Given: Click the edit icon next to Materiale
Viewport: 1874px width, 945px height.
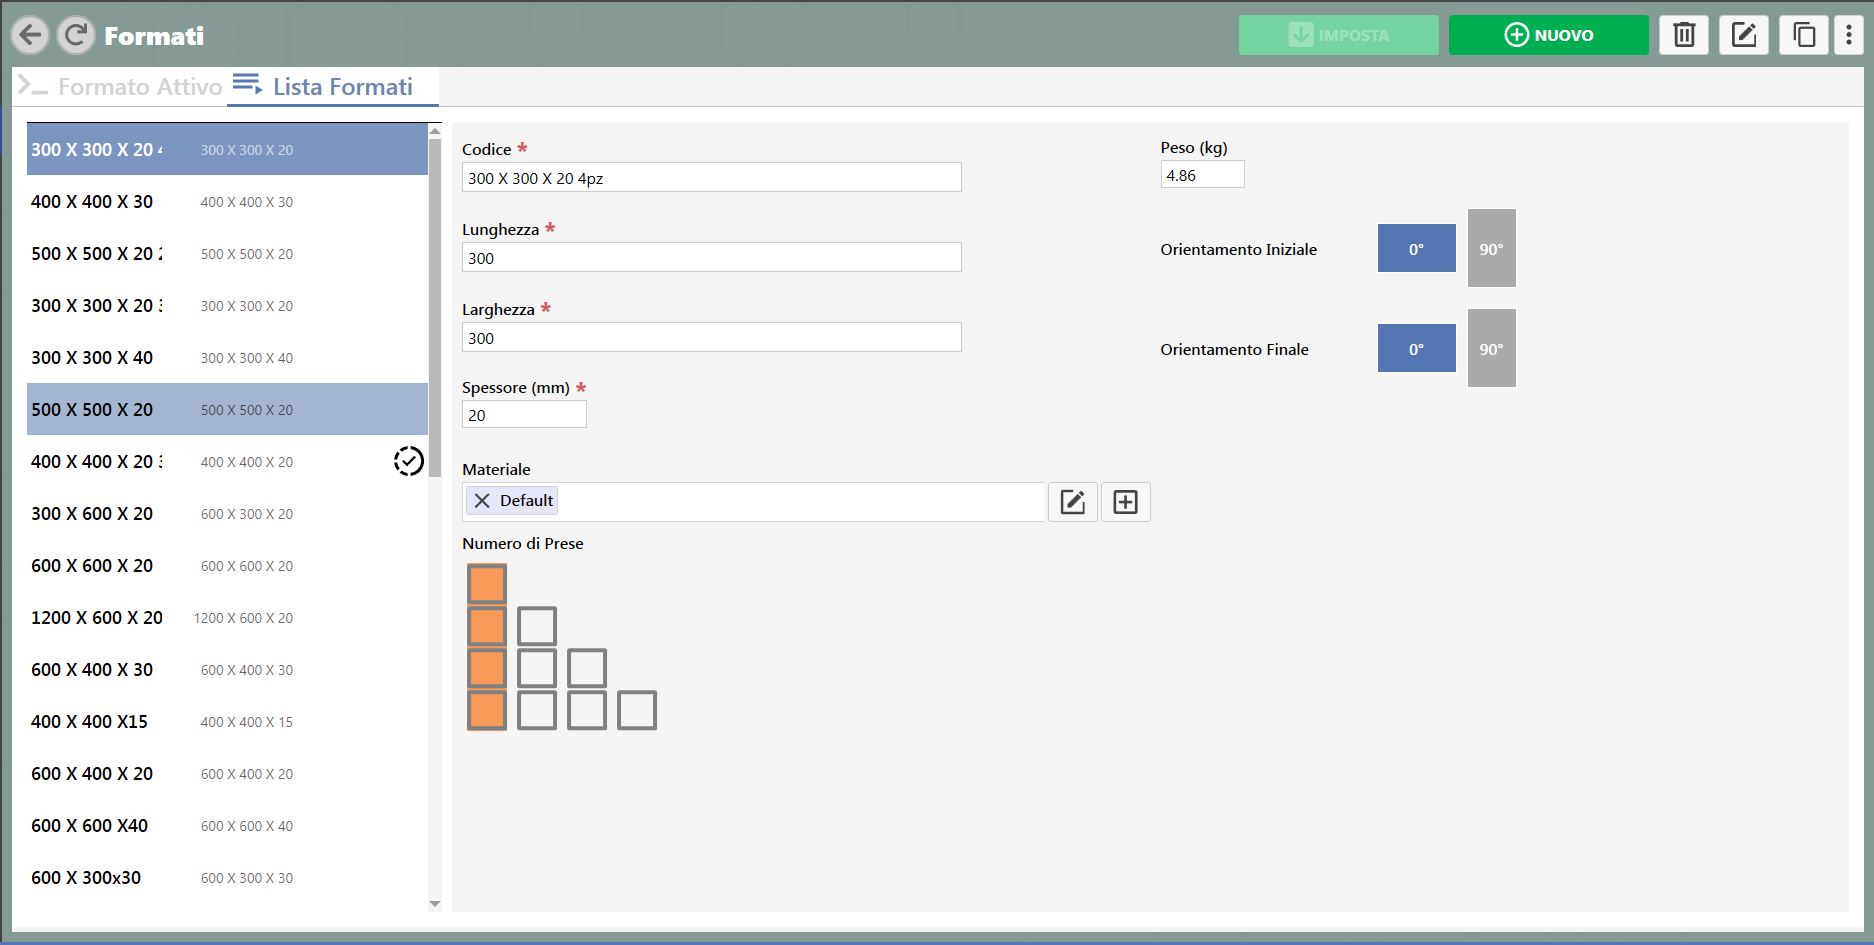Looking at the screenshot, I should pos(1073,502).
